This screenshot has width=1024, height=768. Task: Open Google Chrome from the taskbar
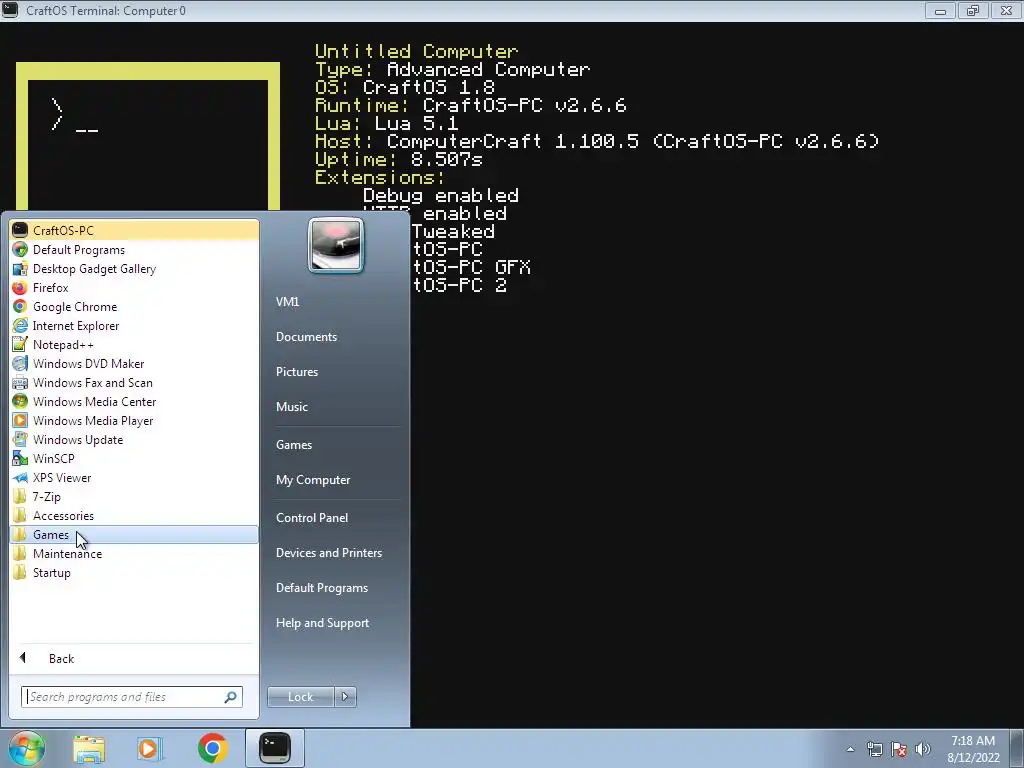(212, 748)
